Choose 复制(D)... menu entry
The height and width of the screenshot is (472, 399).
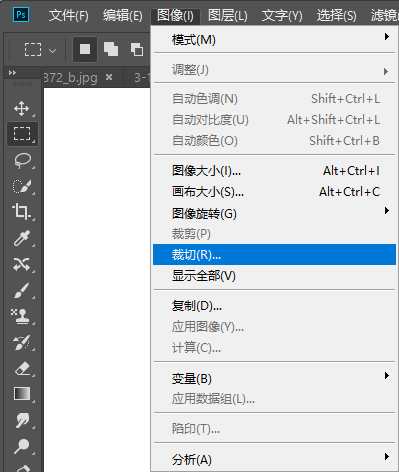click(274, 306)
